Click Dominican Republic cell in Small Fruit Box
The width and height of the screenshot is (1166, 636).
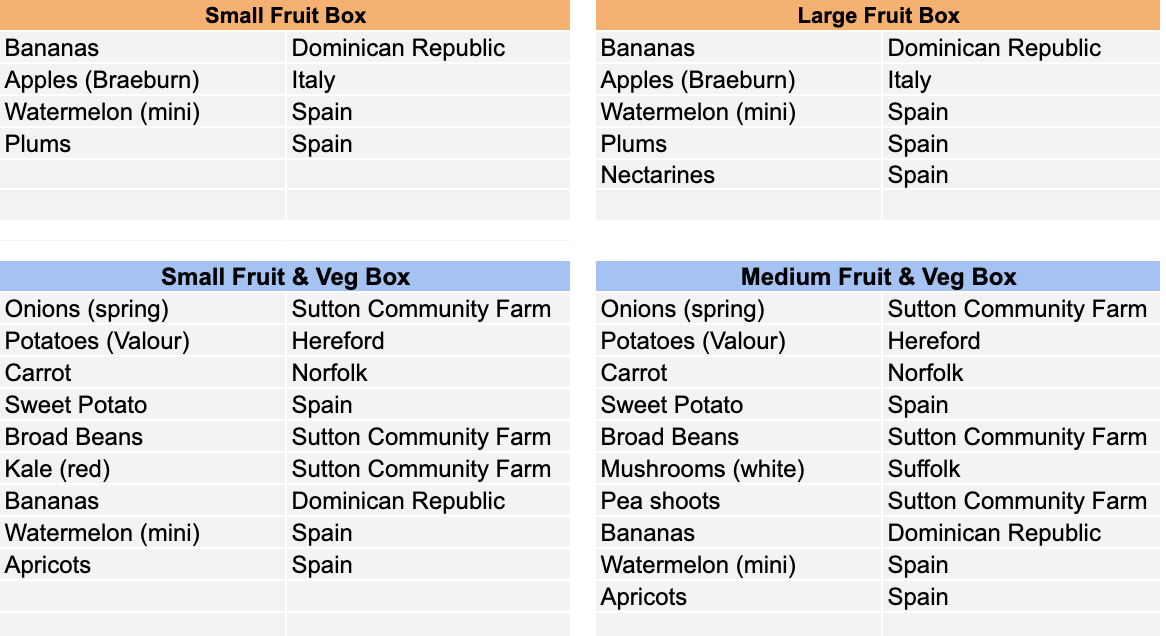click(x=428, y=48)
